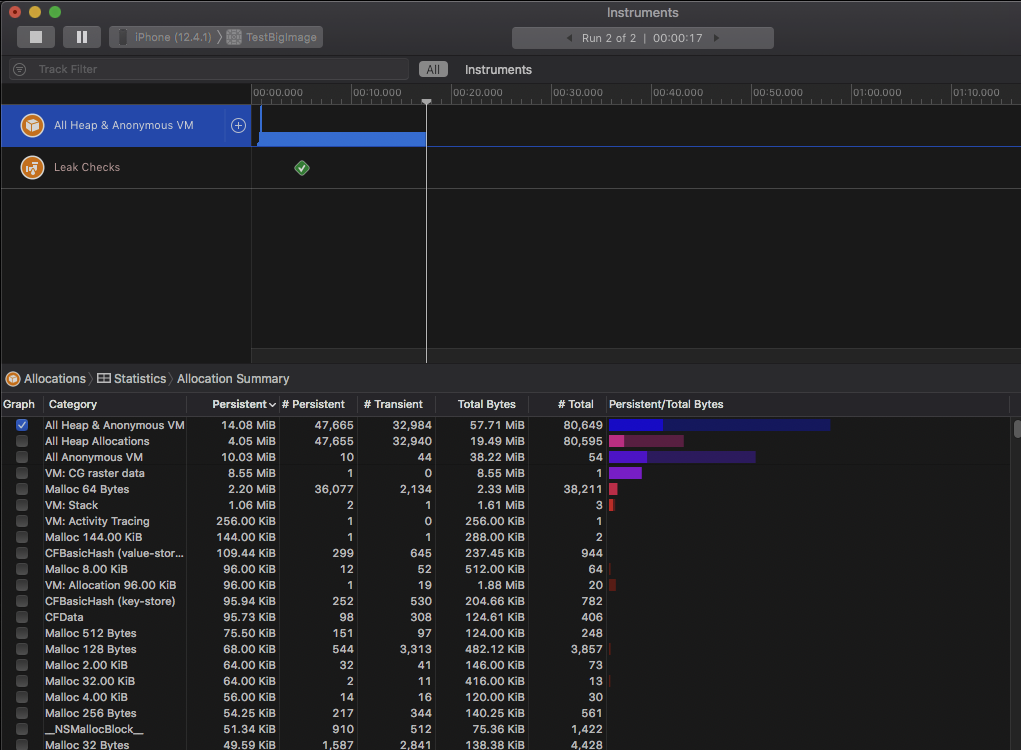Image resolution: width=1021 pixels, height=750 pixels.
Task: Click the 01:00.000 timeline ruler mark
Action: click(x=877, y=92)
